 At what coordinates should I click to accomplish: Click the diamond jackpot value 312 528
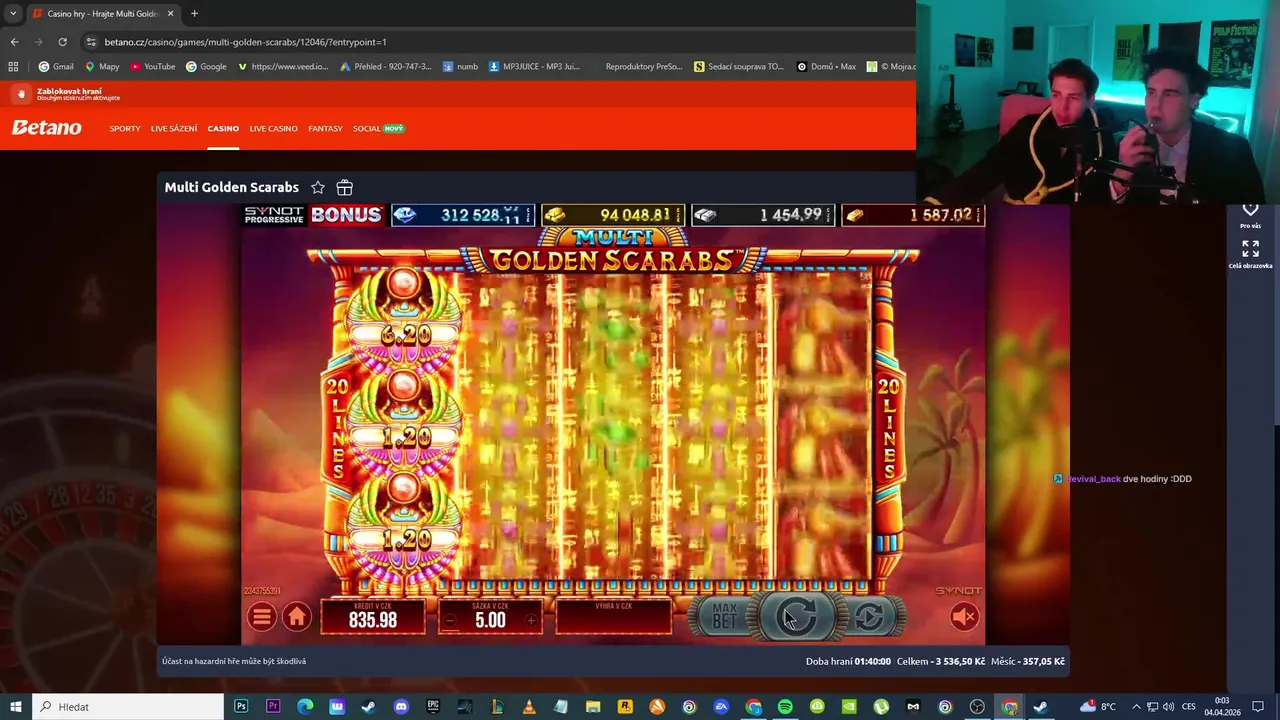pos(463,215)
